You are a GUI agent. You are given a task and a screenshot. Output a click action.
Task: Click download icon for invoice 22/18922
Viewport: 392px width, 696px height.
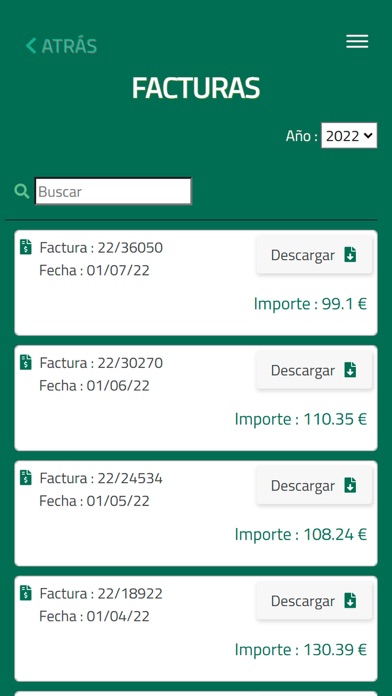(x=350, y=601)
